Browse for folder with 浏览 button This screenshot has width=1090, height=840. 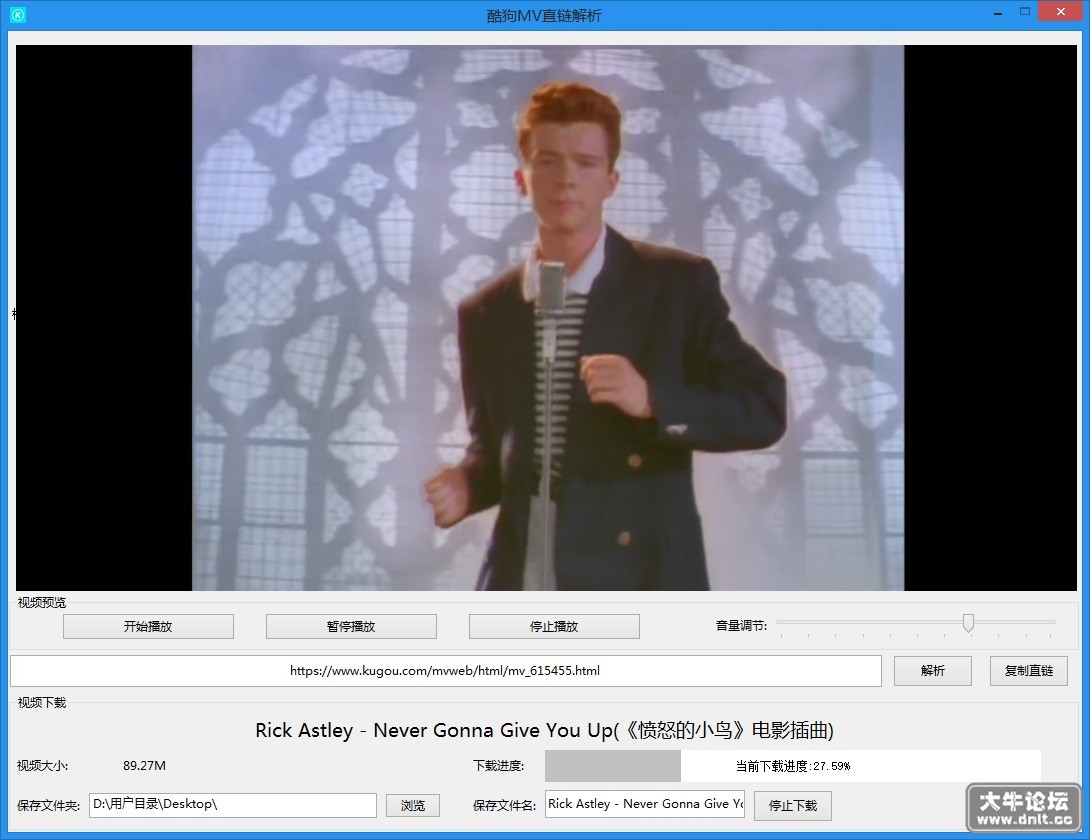pyautogui.click(x=413, y=806)
